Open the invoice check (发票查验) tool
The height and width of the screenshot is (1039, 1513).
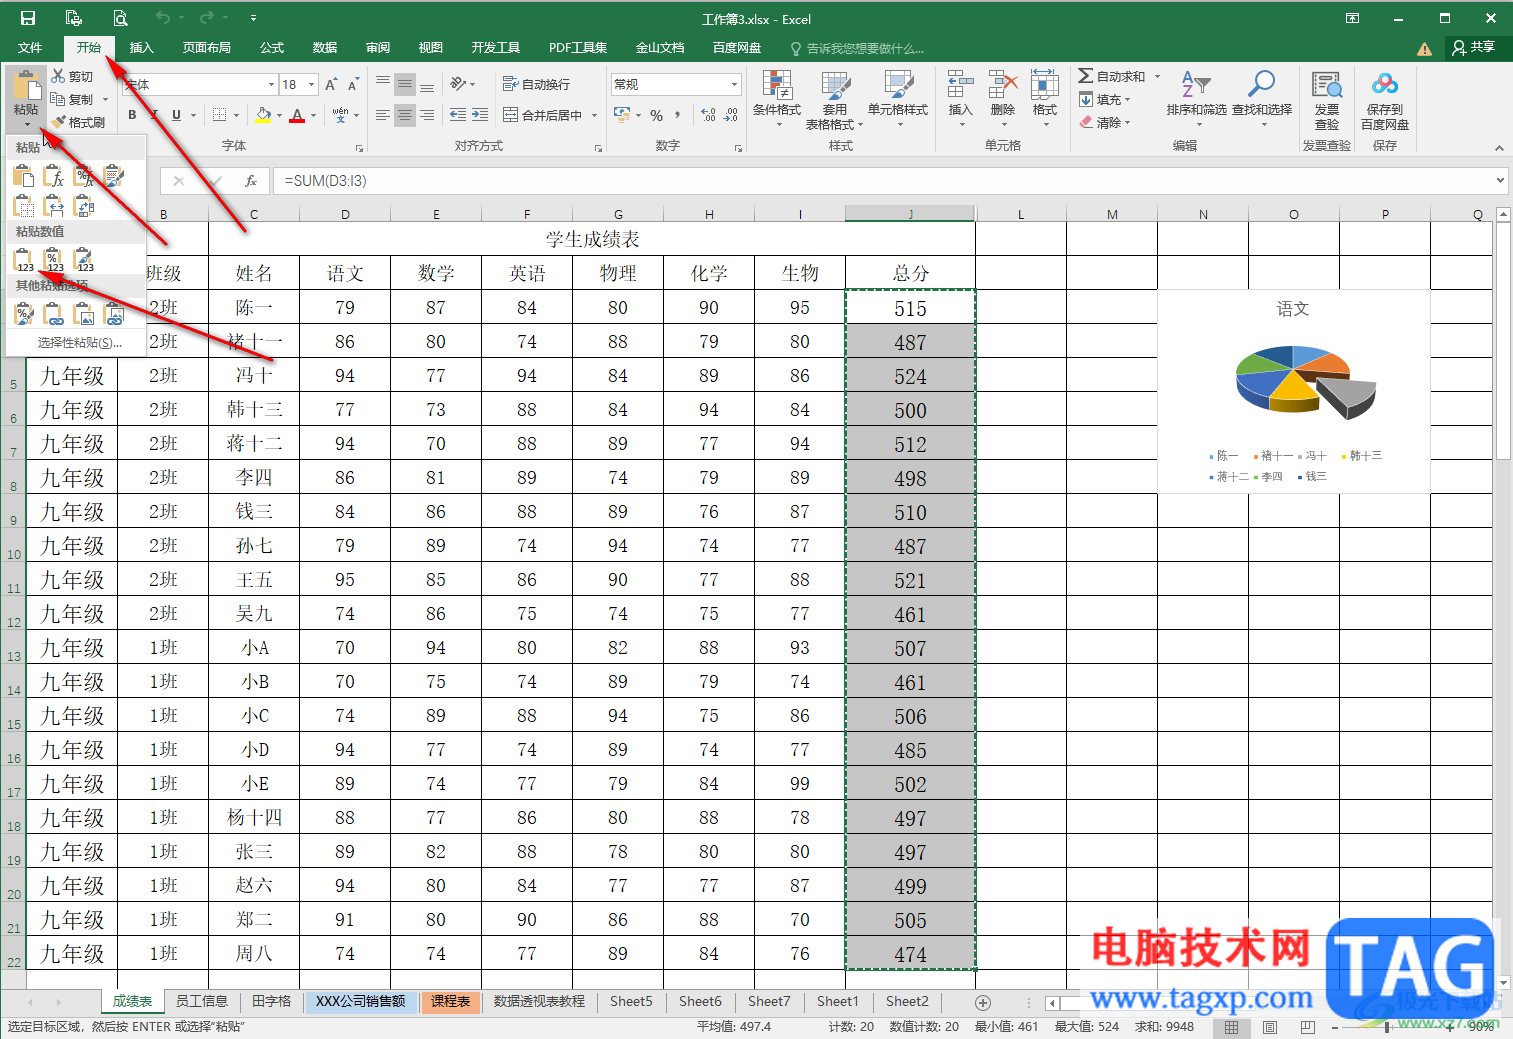[1327, 101]
